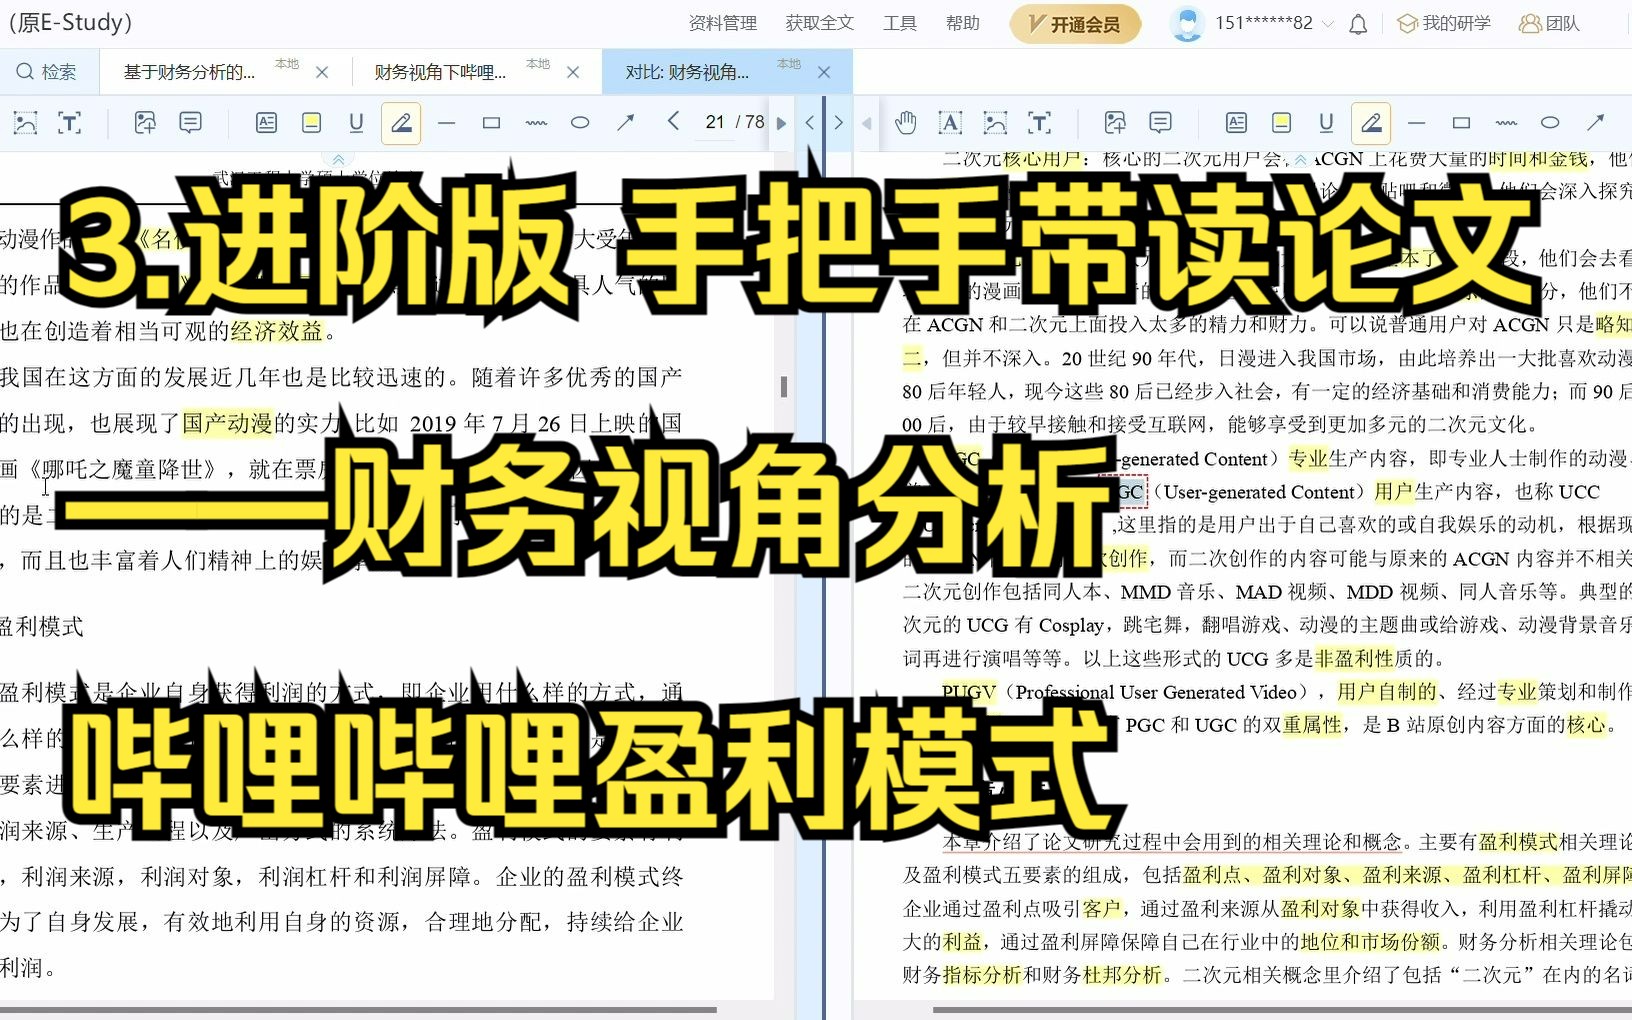
Task: Click the 开通会员 button
Action: (1075, 24)
